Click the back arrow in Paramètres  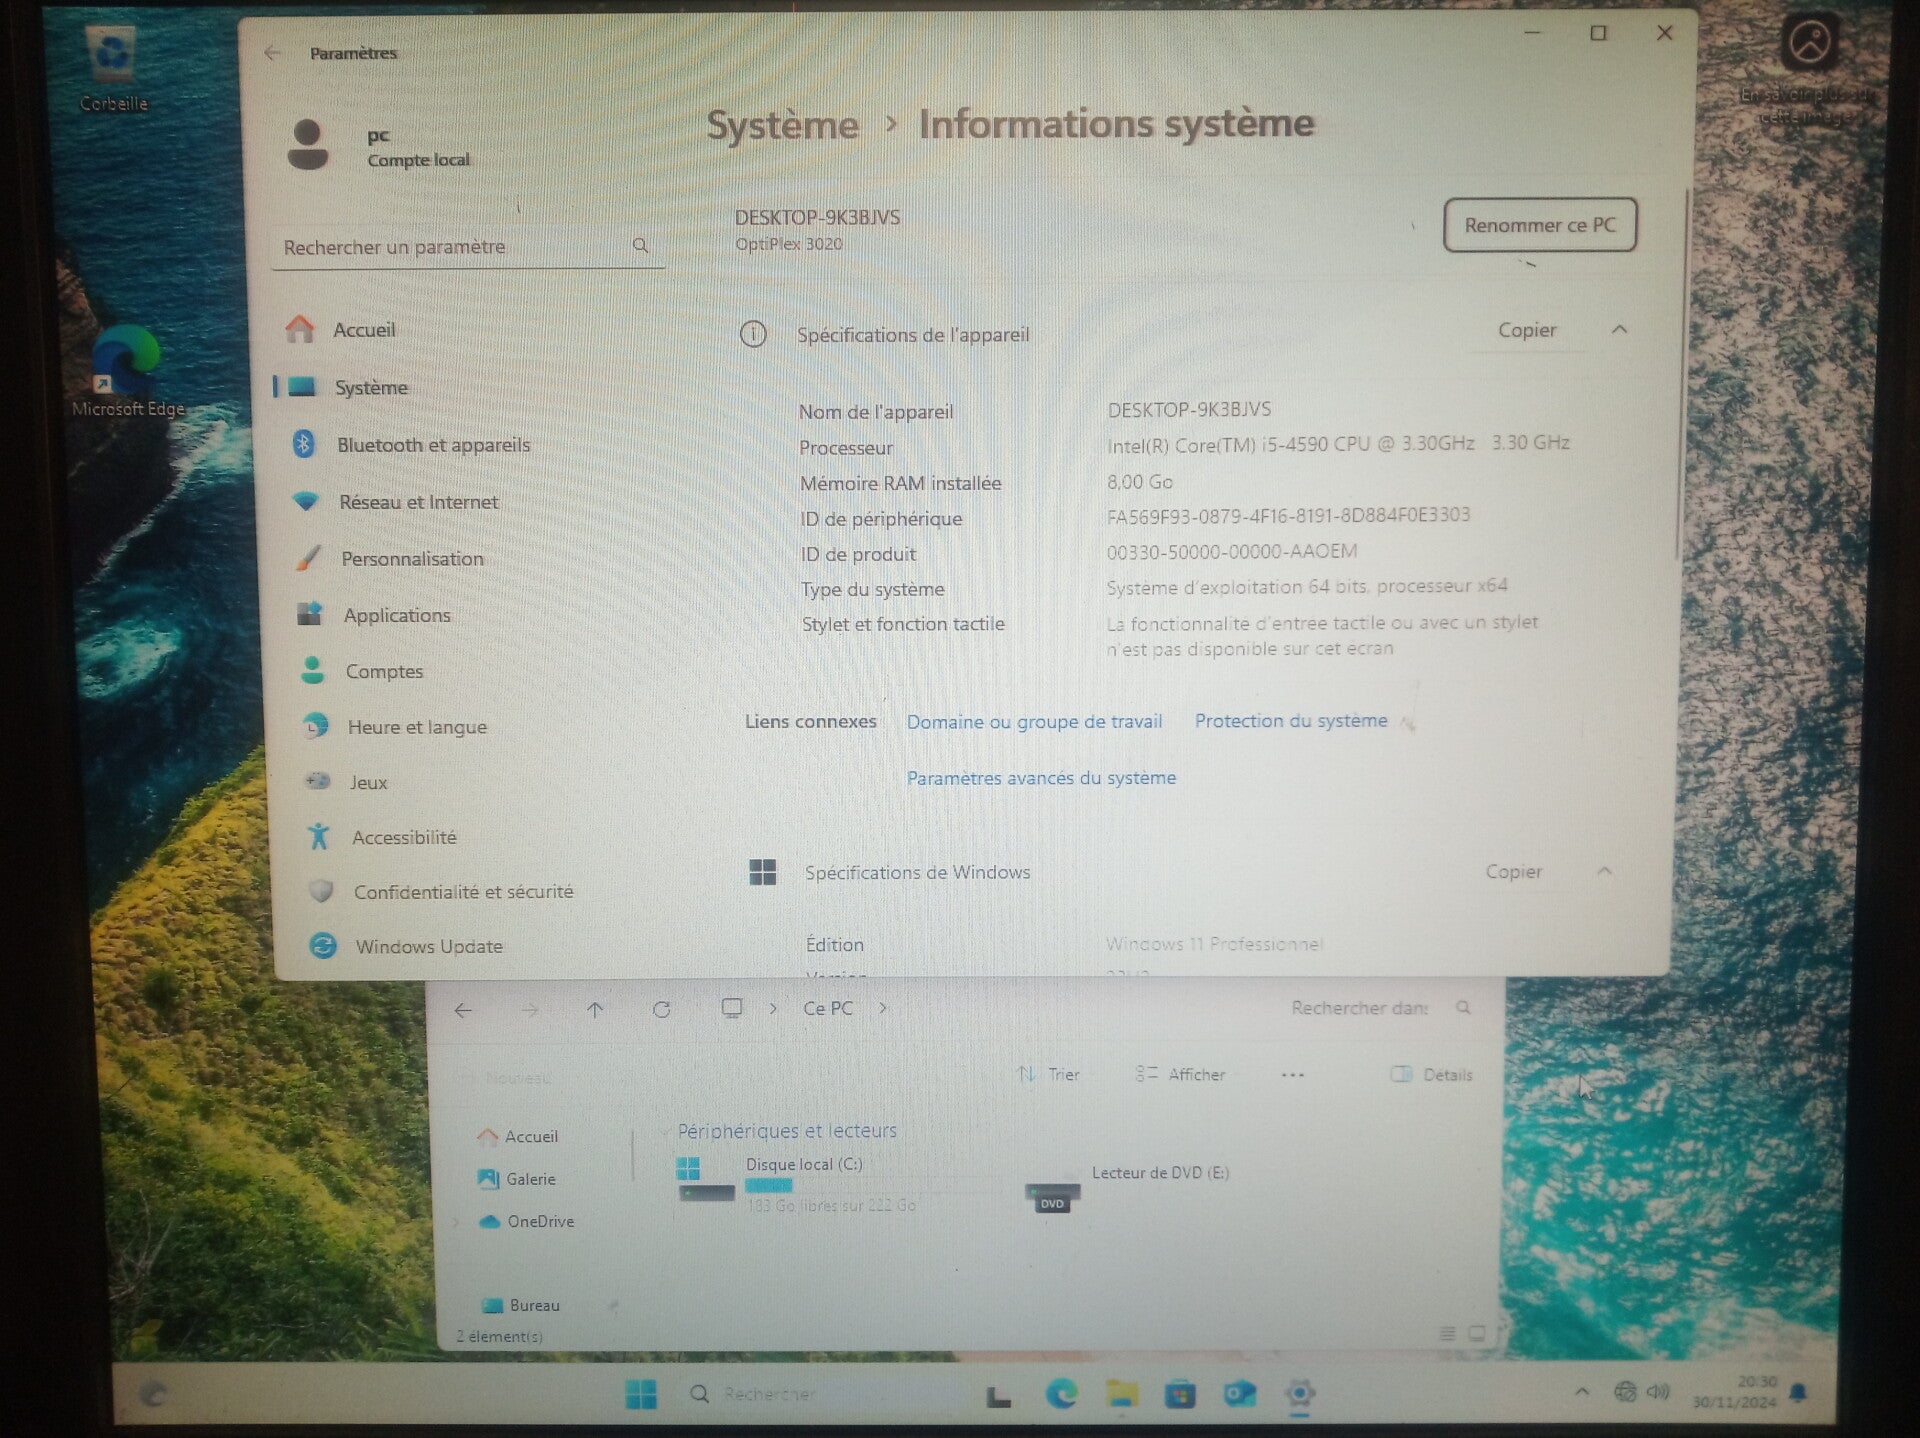tap(272, 53)
